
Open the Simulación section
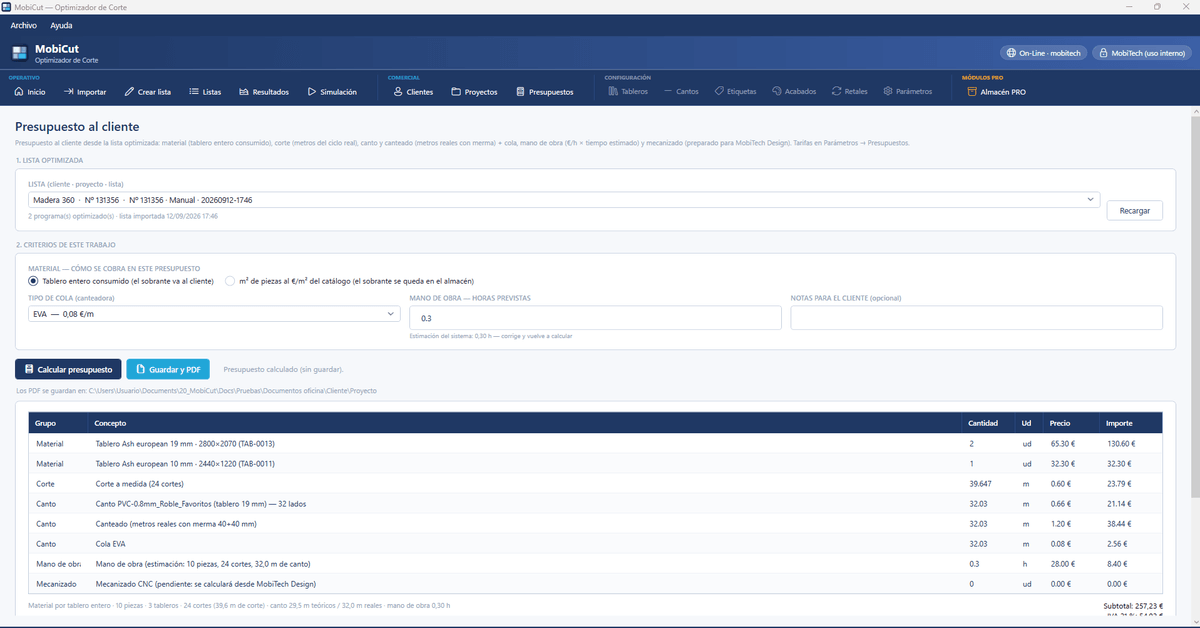[331, 91]
